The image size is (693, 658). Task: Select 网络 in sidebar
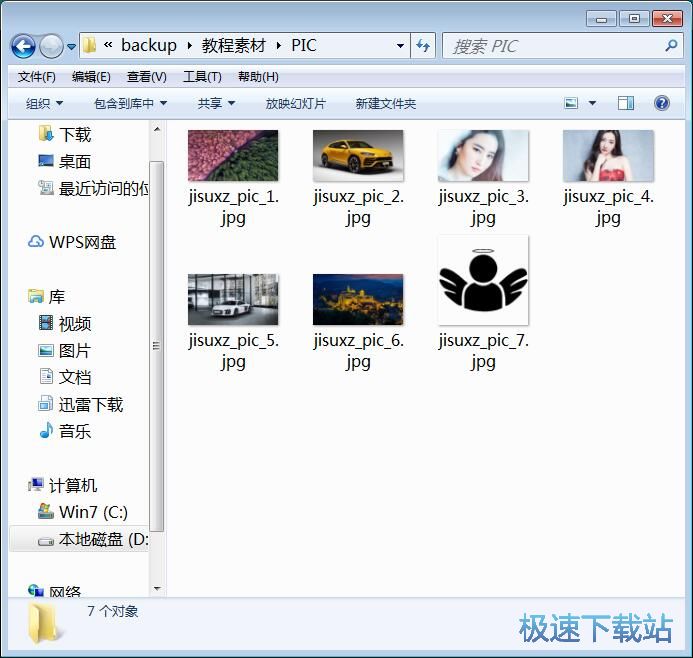point(54,591)
